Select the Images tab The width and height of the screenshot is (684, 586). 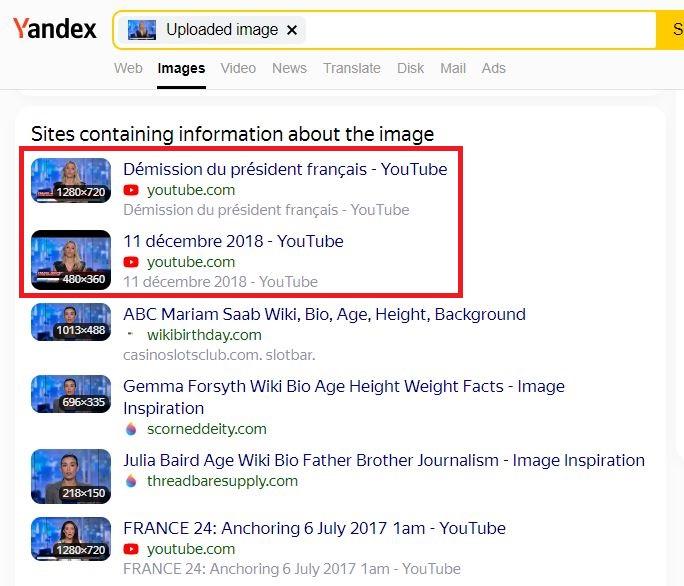coord(181,68)
